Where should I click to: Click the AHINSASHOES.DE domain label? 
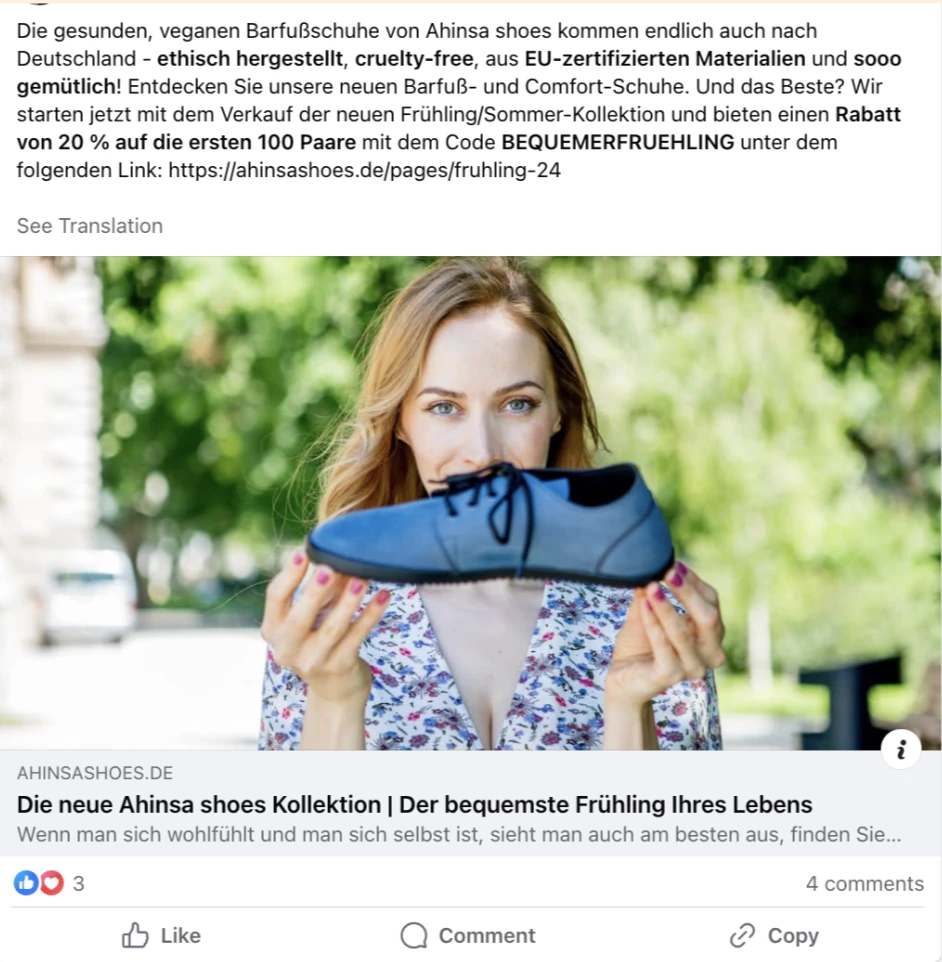click(95, 773)
